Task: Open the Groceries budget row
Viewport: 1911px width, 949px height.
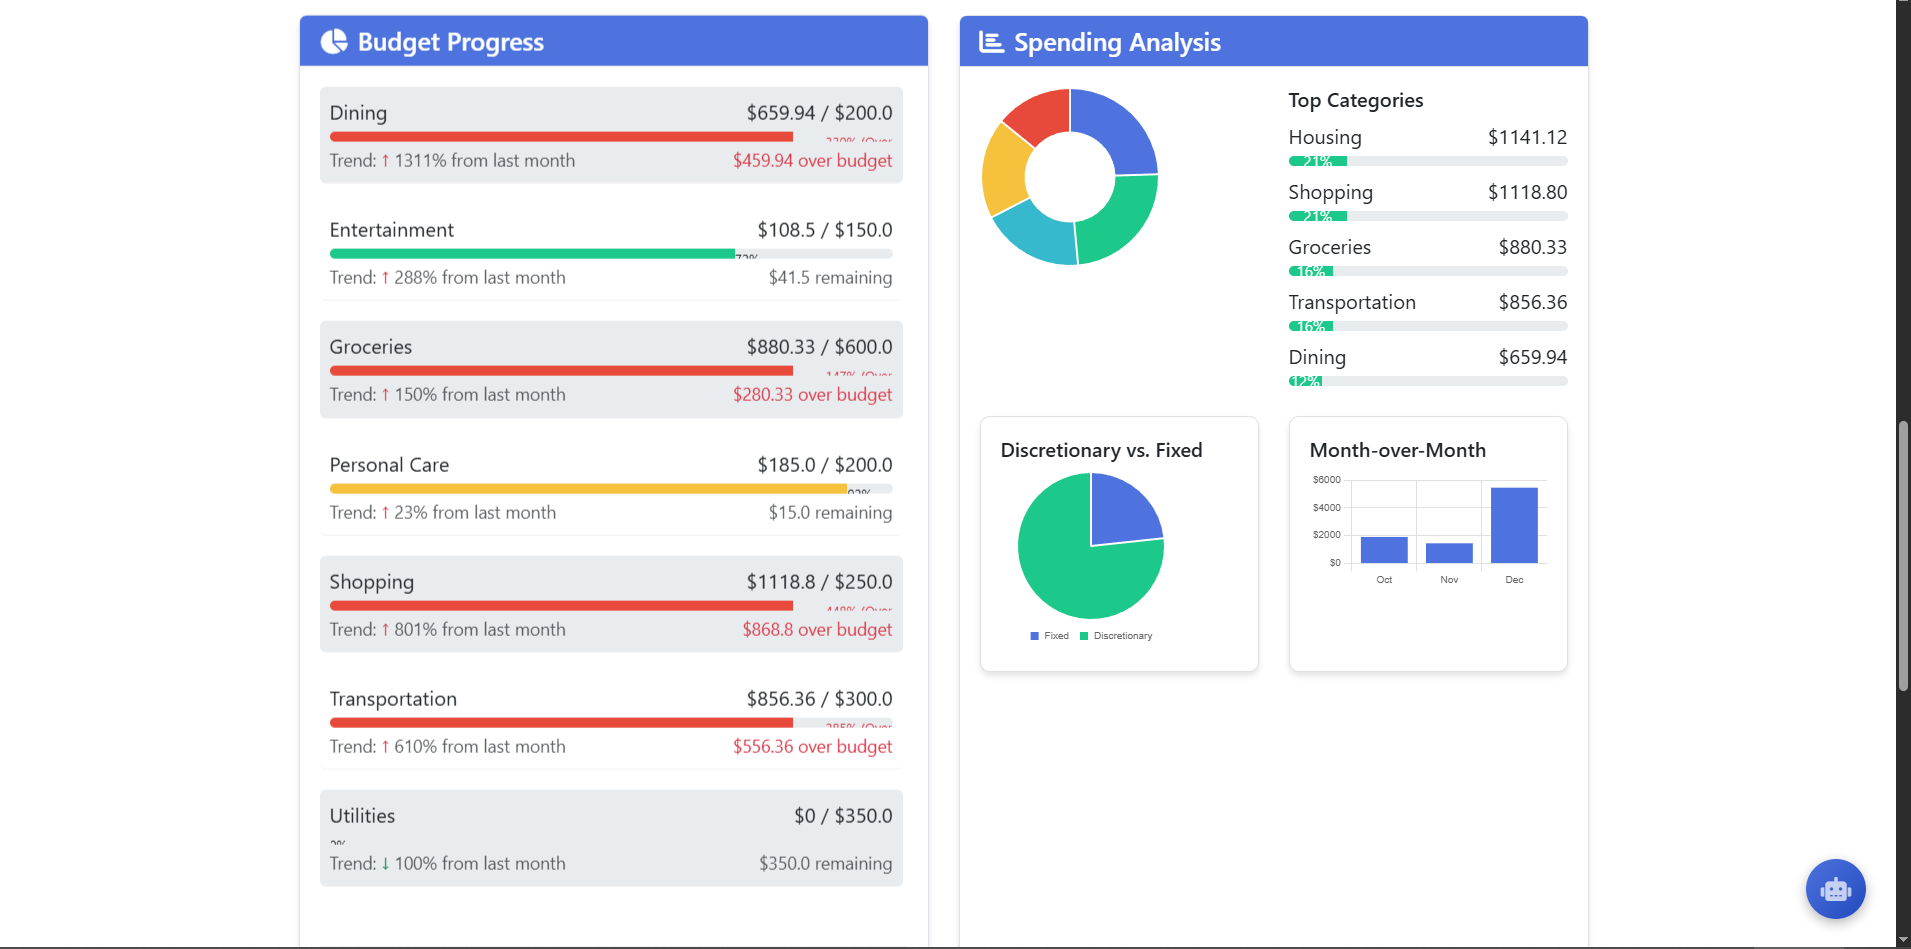Action: pyautogui.click(x=611, y=369)
